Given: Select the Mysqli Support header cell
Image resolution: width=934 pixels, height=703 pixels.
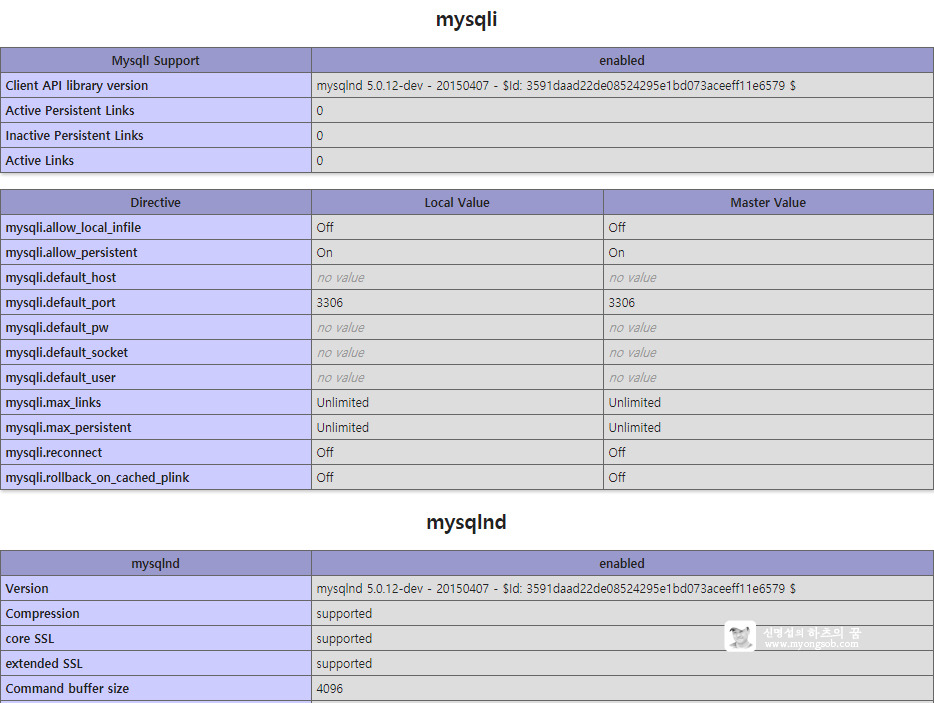Looking at the screenshot, I should click(155, 60).
